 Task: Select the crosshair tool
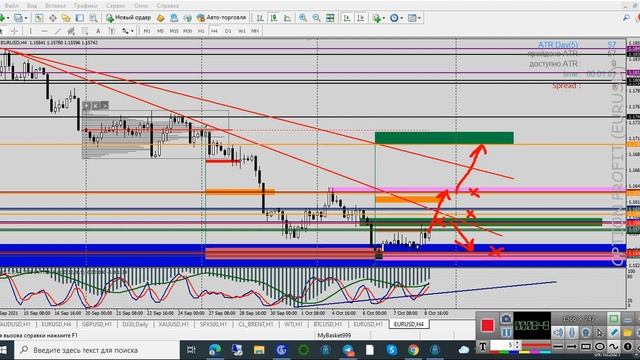click(14, 31)
